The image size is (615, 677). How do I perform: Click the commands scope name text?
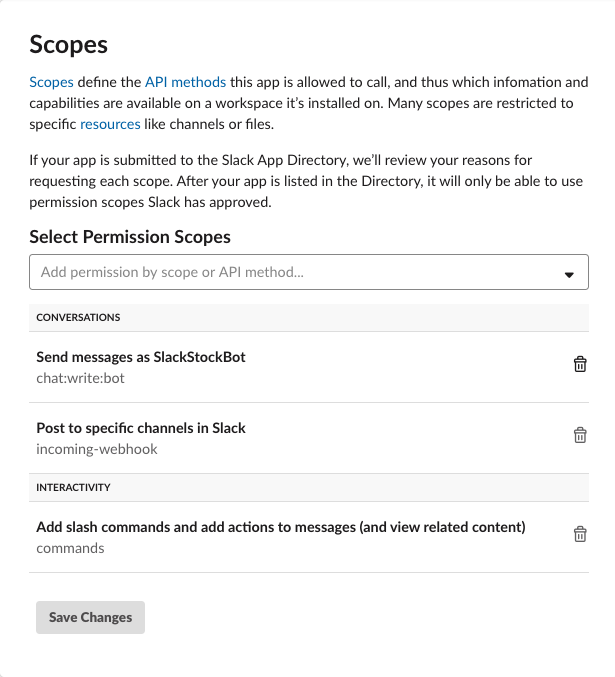tap(70, 548)
